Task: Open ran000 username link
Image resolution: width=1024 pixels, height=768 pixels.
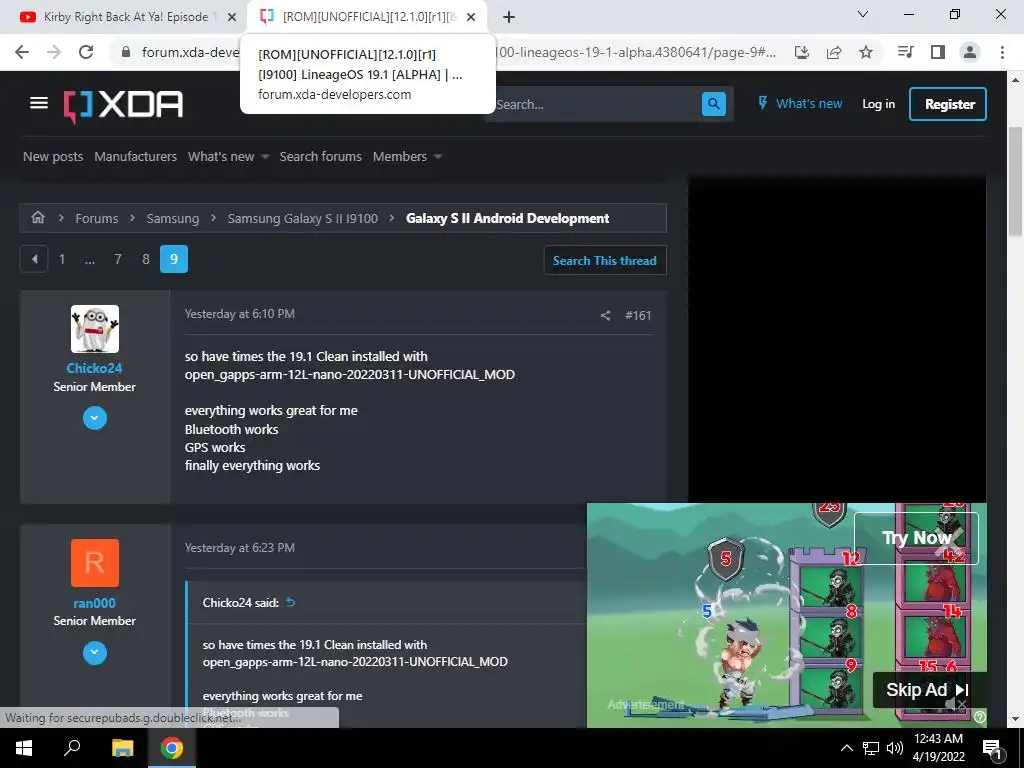Action: pos(95,603)
